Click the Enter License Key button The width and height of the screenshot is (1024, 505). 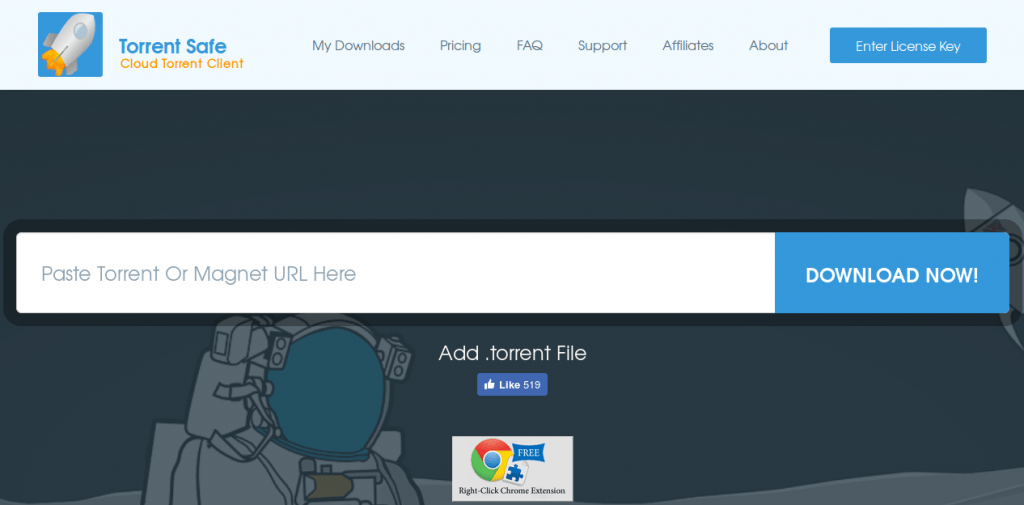(x=908, y=46)
